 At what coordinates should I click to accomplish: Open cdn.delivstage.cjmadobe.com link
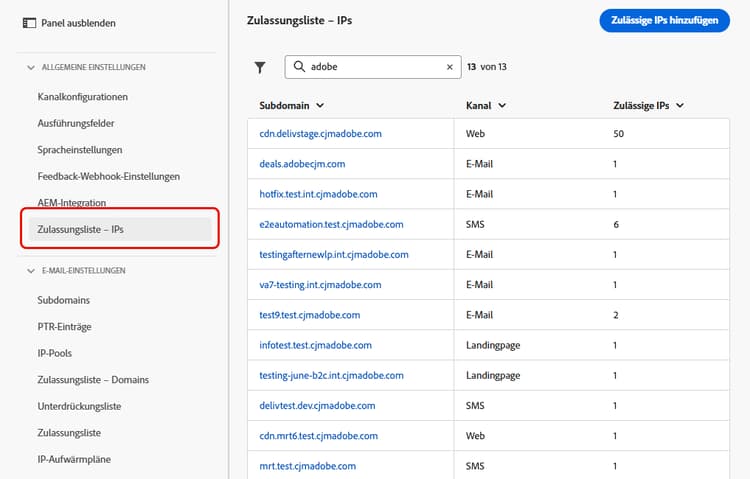(x=320, y=134)
